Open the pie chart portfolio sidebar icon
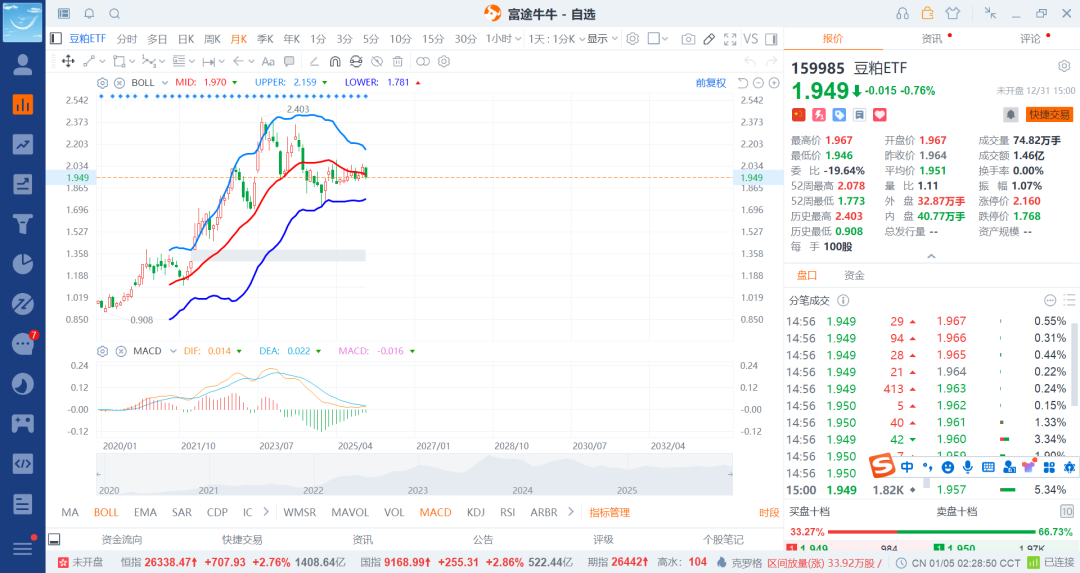This screenshot has height=573, width=1080. [23, 264]
